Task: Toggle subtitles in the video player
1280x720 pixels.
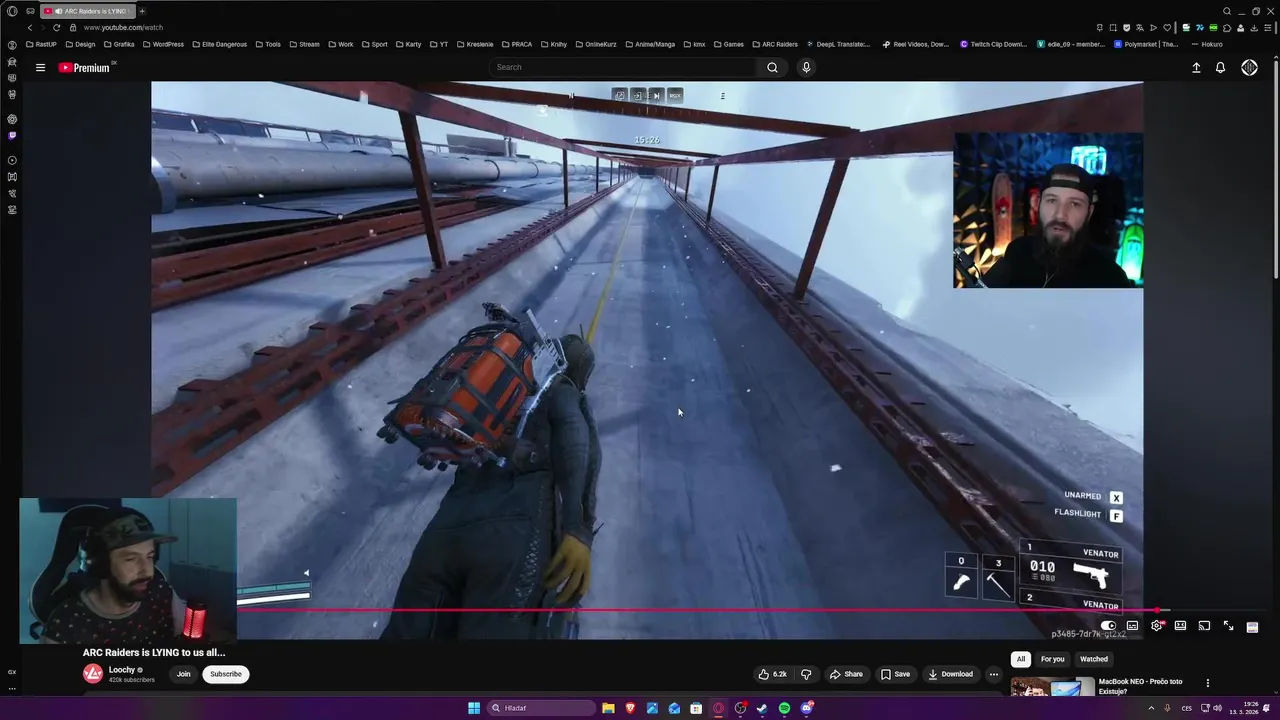Action: tap(1132, 626)
